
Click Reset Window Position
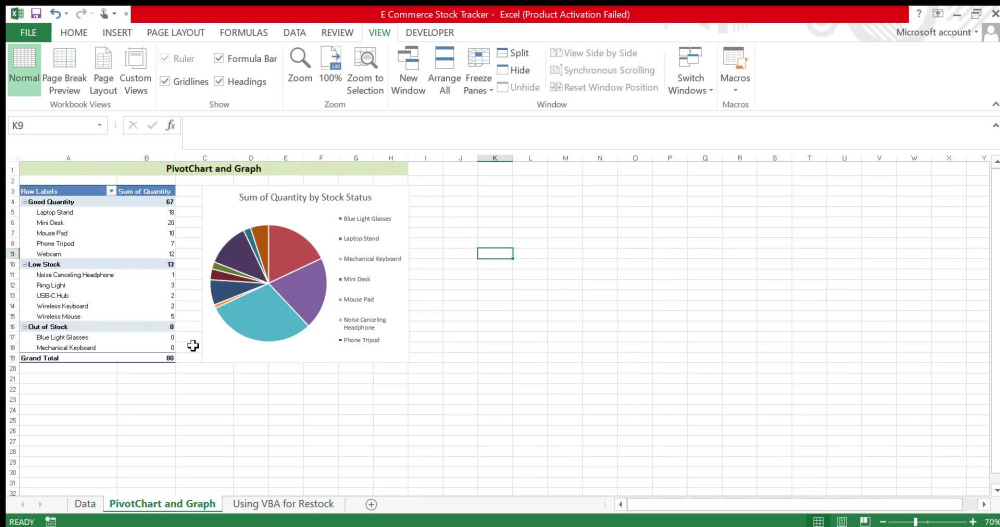click(x=604, y=87)
